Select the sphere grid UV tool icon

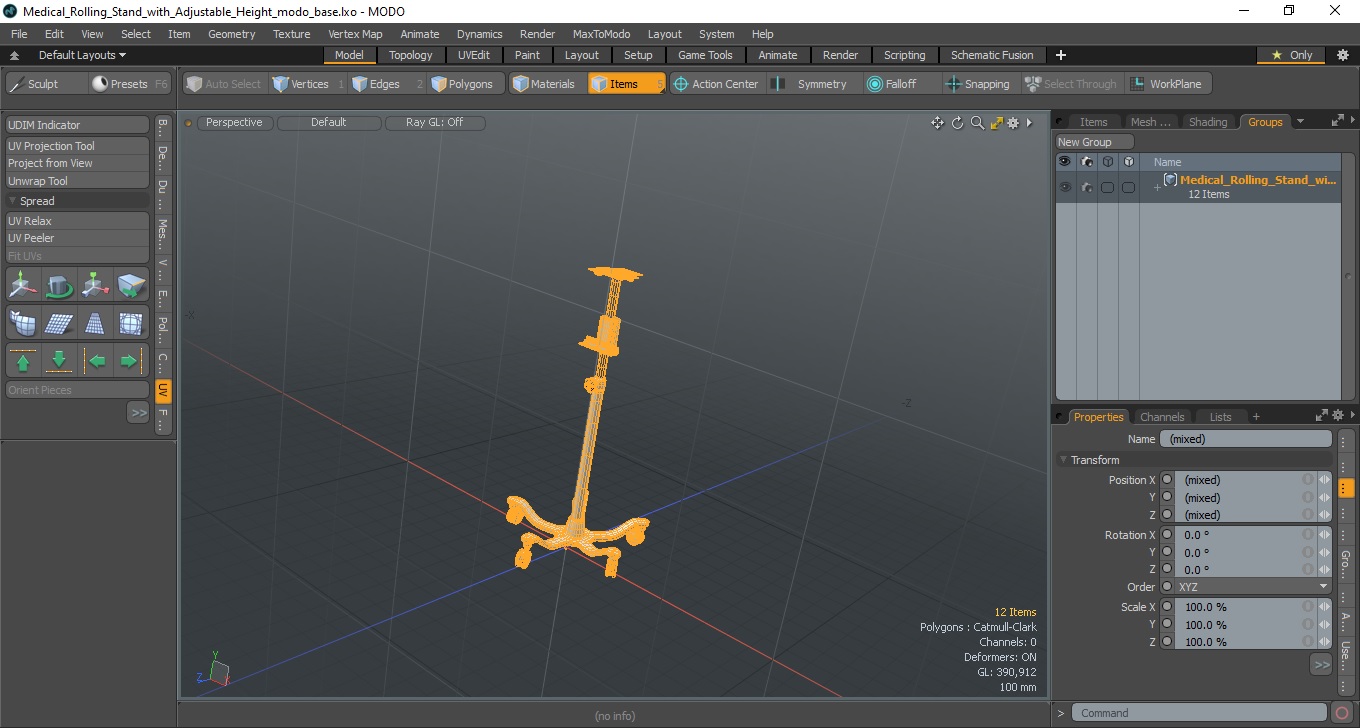pos(132,323)
